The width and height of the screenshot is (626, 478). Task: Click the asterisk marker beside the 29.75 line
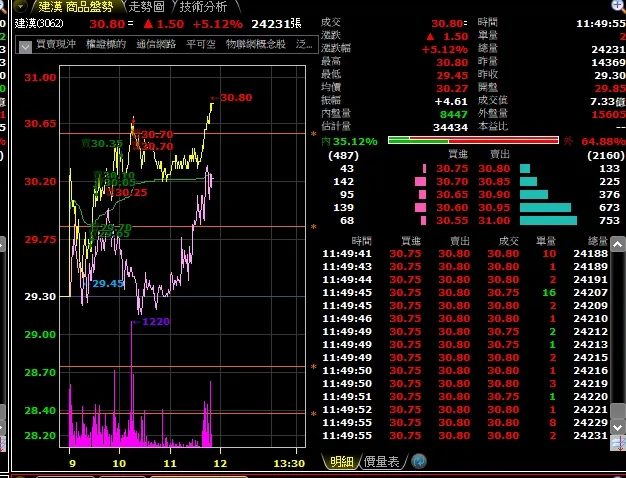point(314,228)
